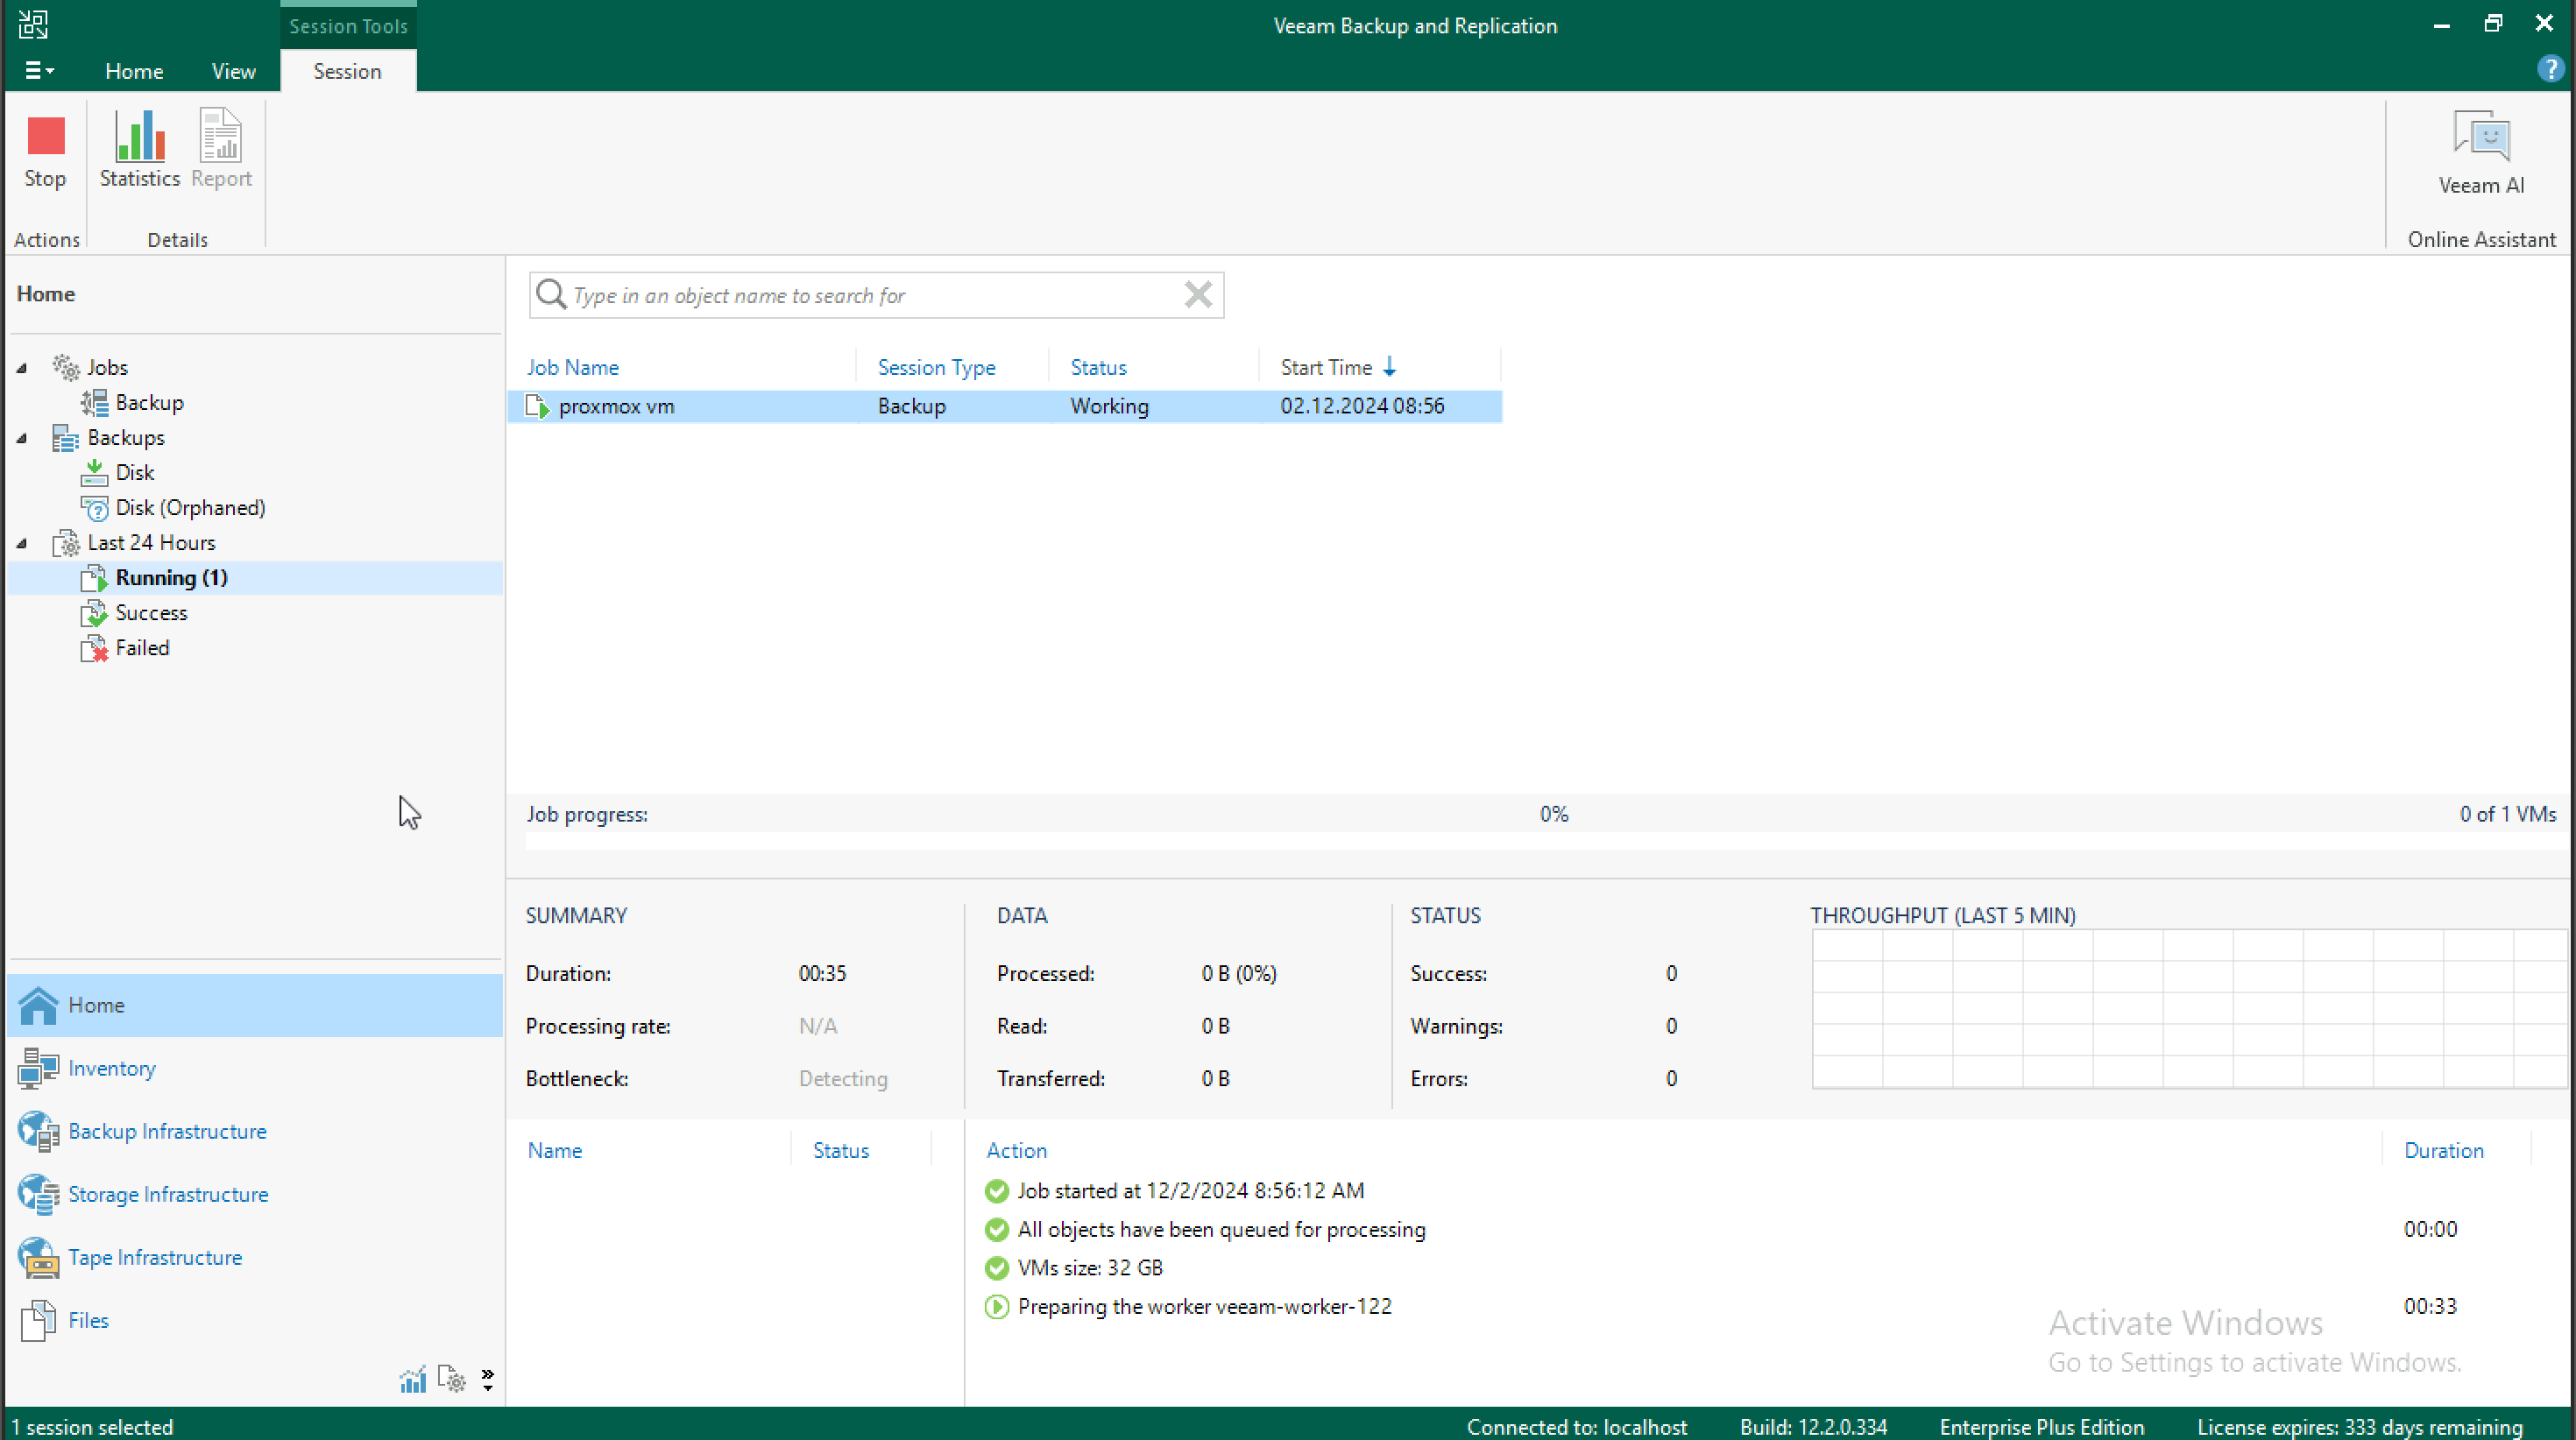2576x1440 pixels.
Task: Generate a backup Report
Action: coord(221,151)
